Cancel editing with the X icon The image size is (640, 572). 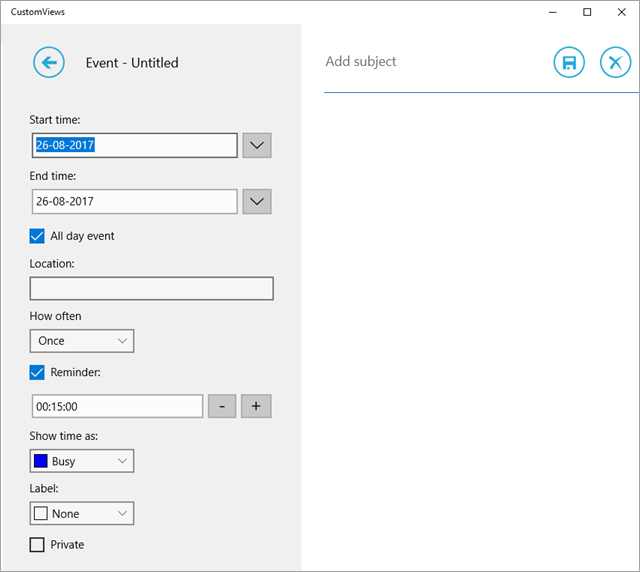[615, 62]
